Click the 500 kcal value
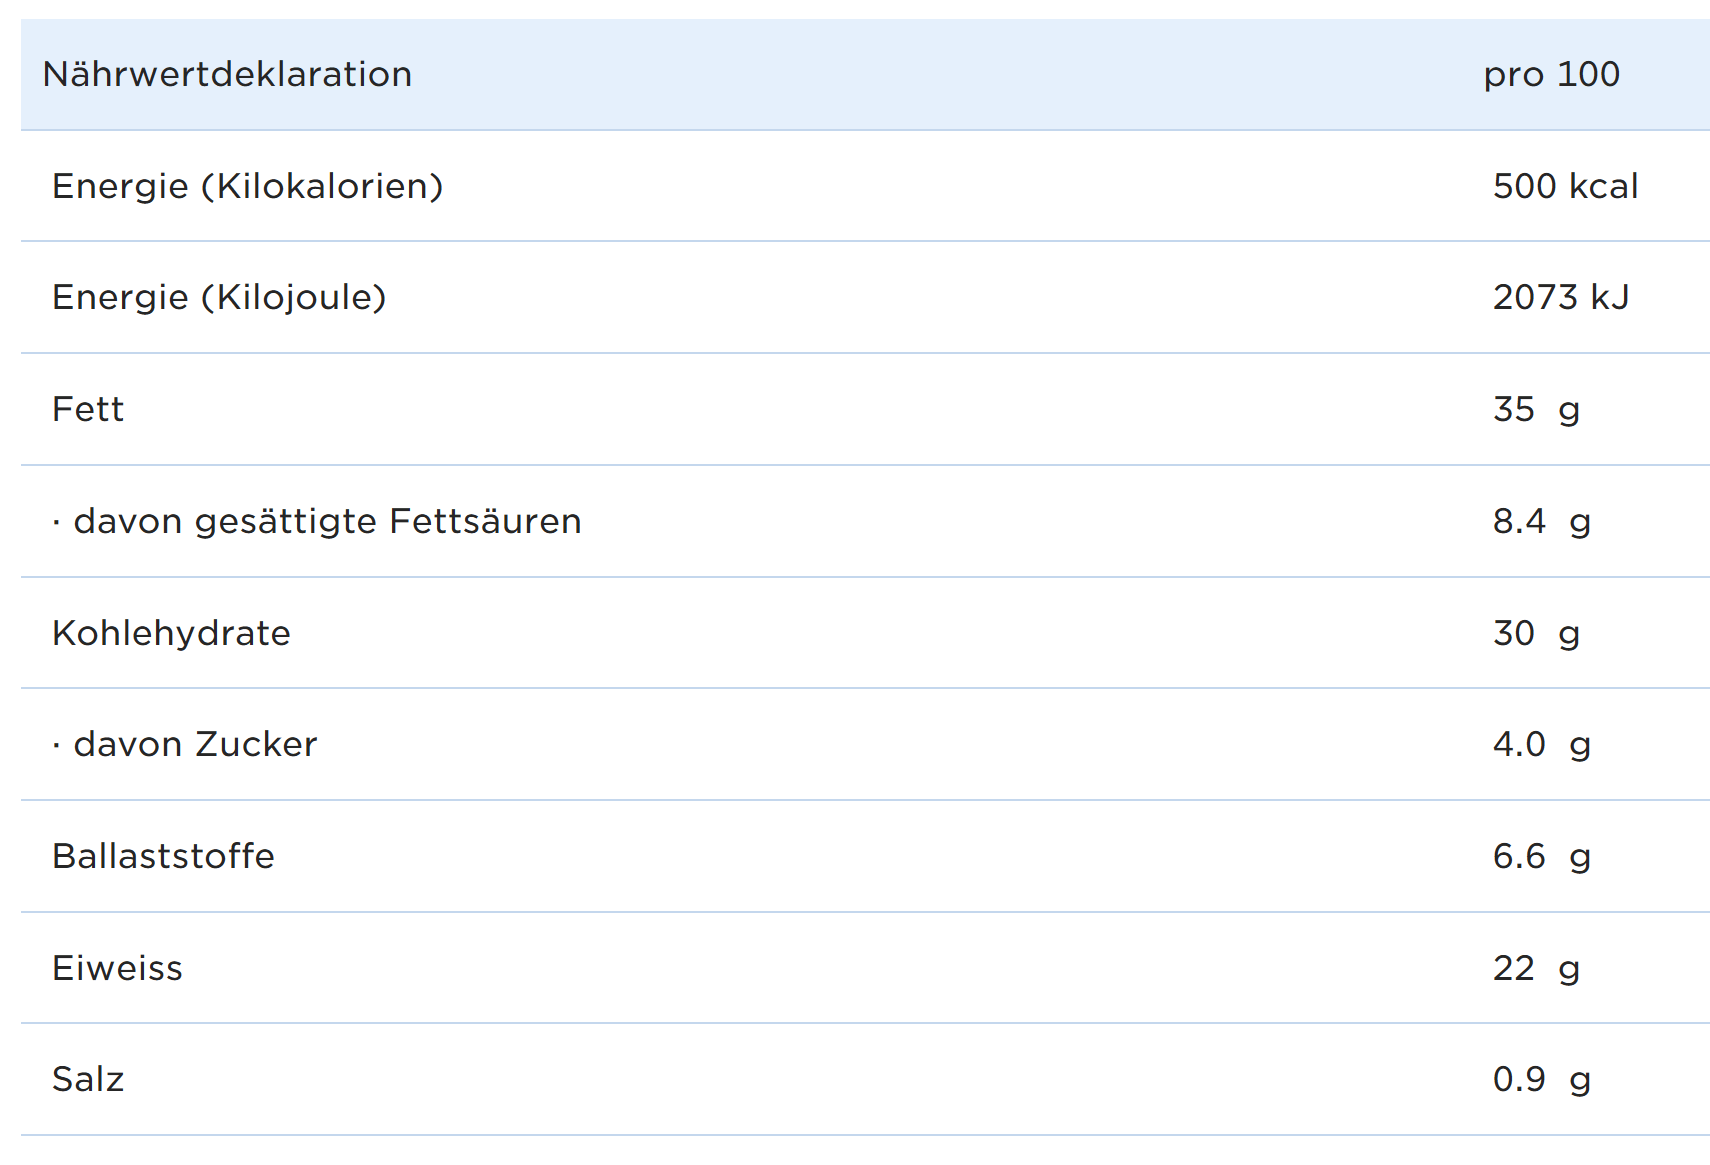Screen dimensions: 1710x1165 click(x=1565, y=186)
